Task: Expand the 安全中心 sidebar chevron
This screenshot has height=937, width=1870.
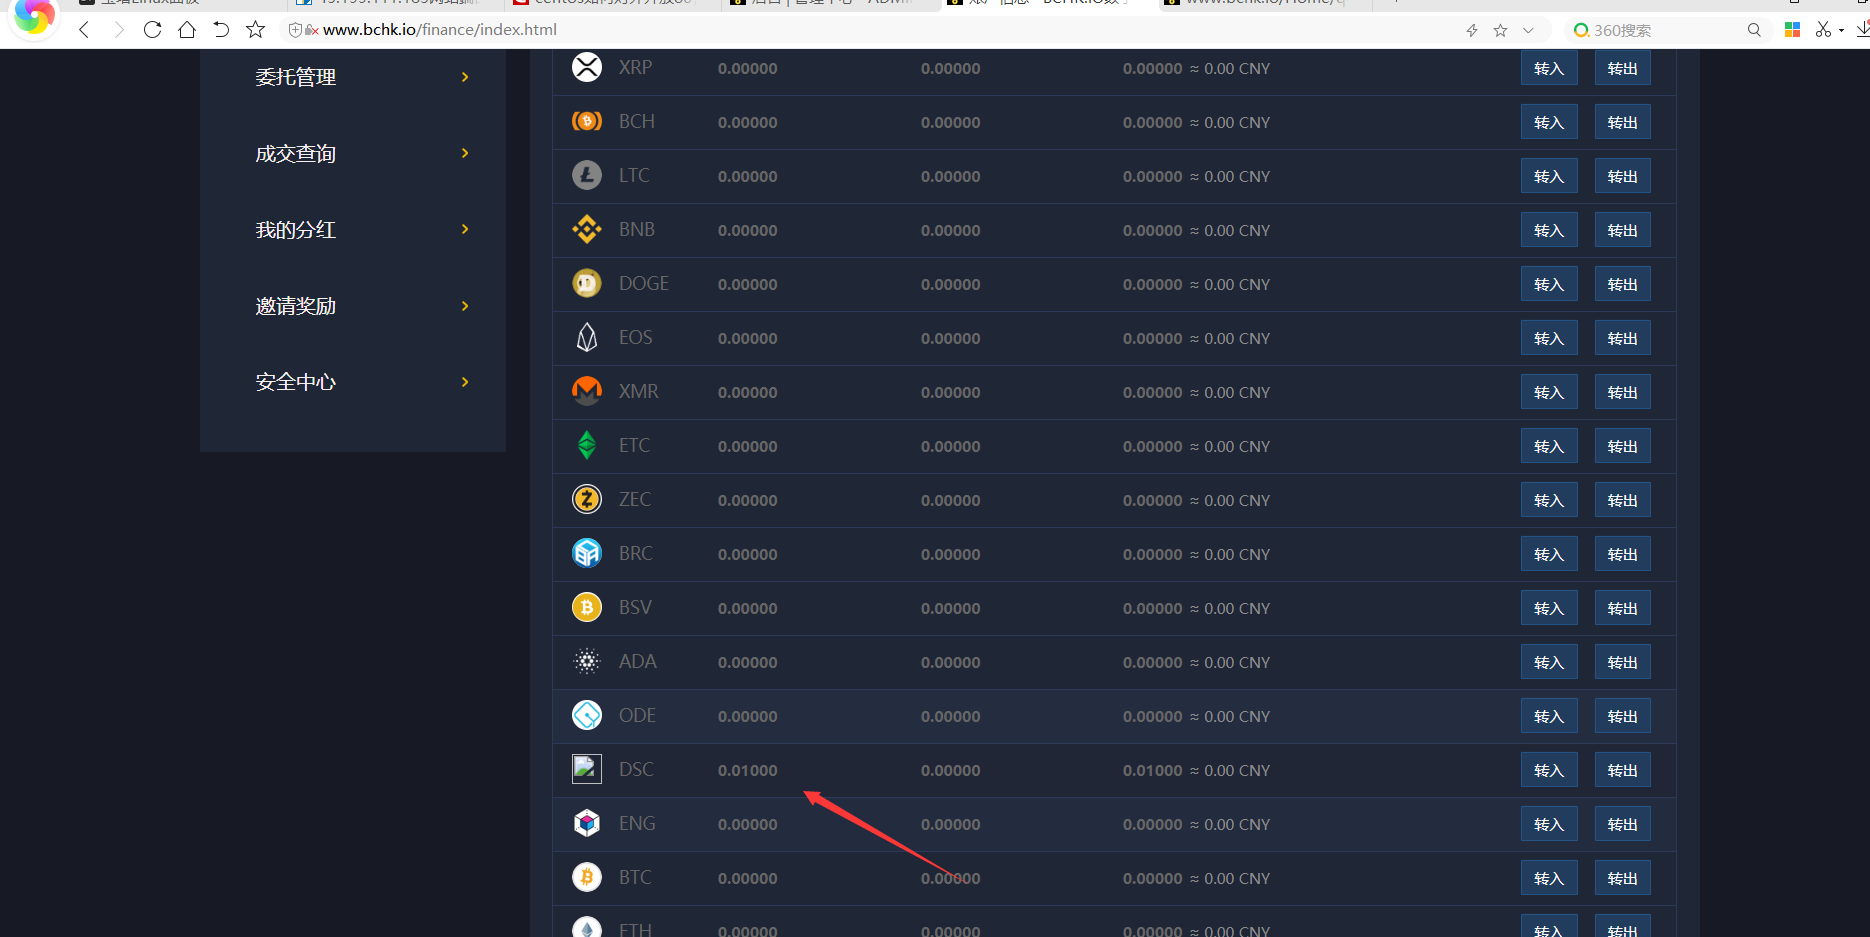Action: [465, 382]
